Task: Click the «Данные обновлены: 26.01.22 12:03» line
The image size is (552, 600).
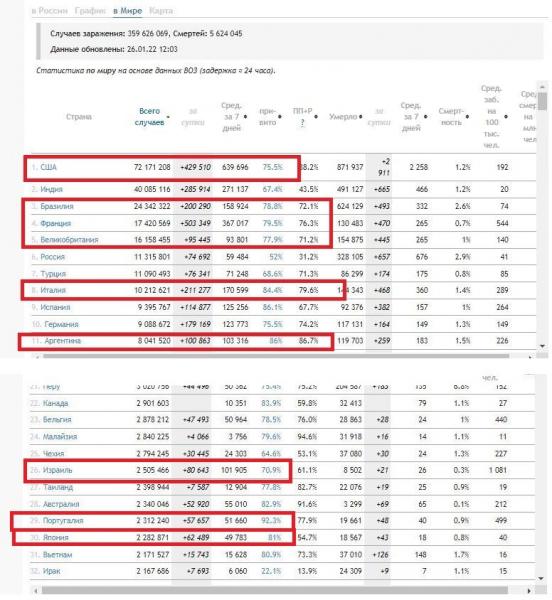Action: click(114, 49)
